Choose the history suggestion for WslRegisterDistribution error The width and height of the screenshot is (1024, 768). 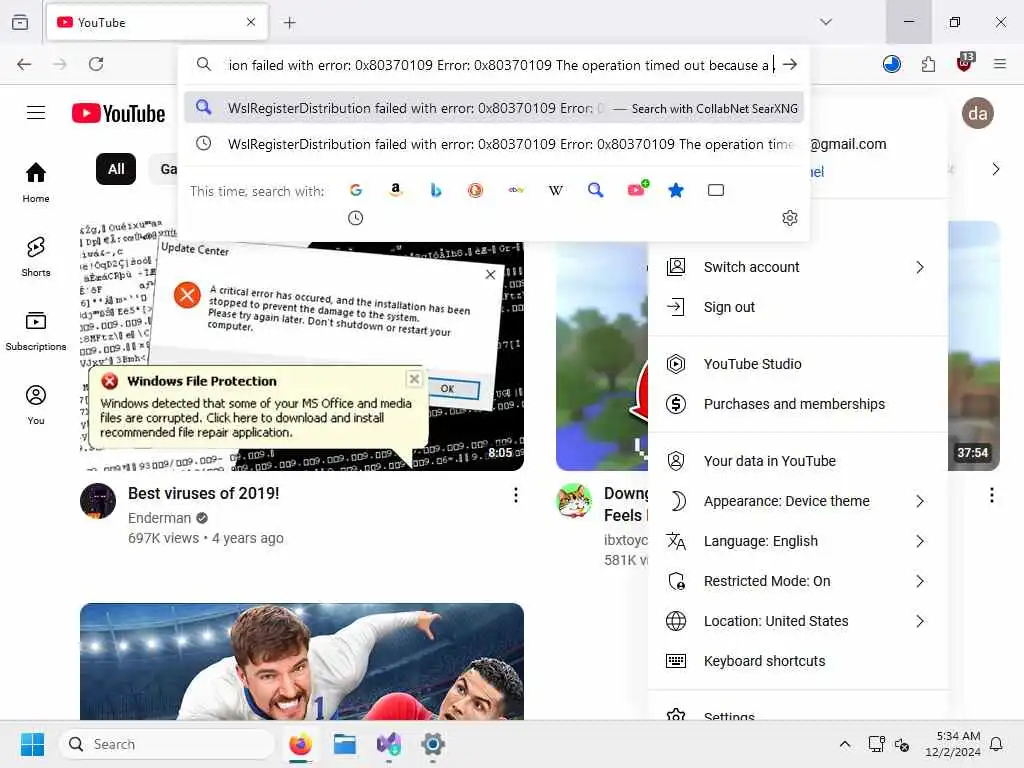[x=494, y=144]
